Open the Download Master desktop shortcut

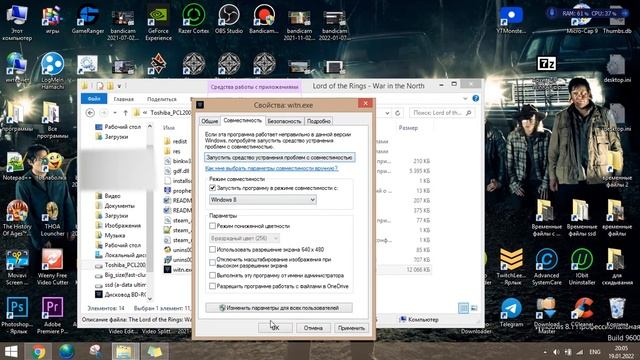click(547, 315)
